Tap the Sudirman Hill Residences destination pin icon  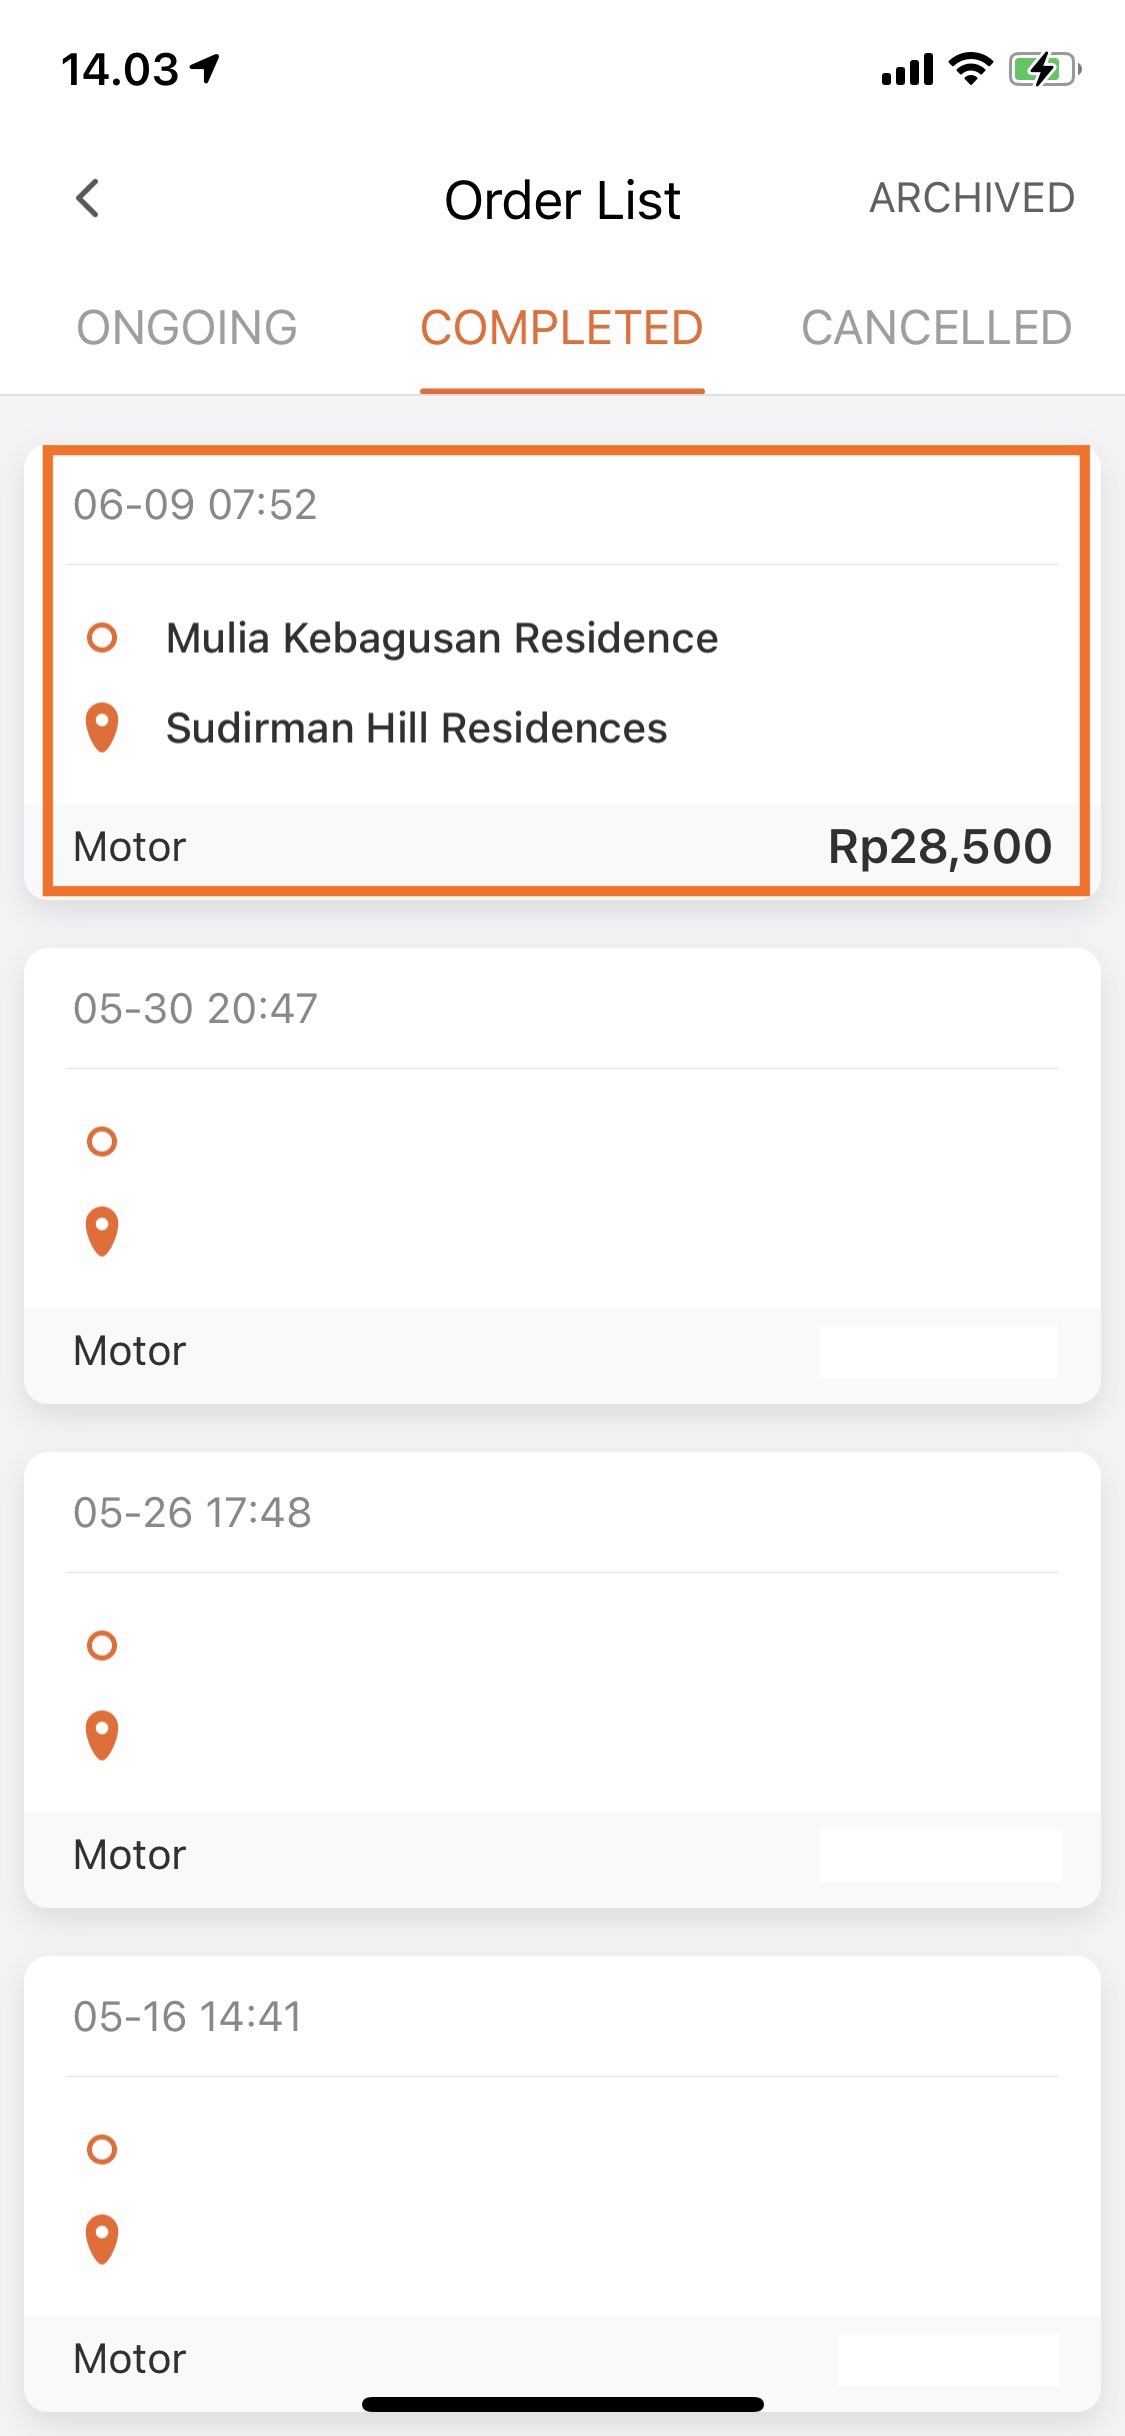[102, 727]
